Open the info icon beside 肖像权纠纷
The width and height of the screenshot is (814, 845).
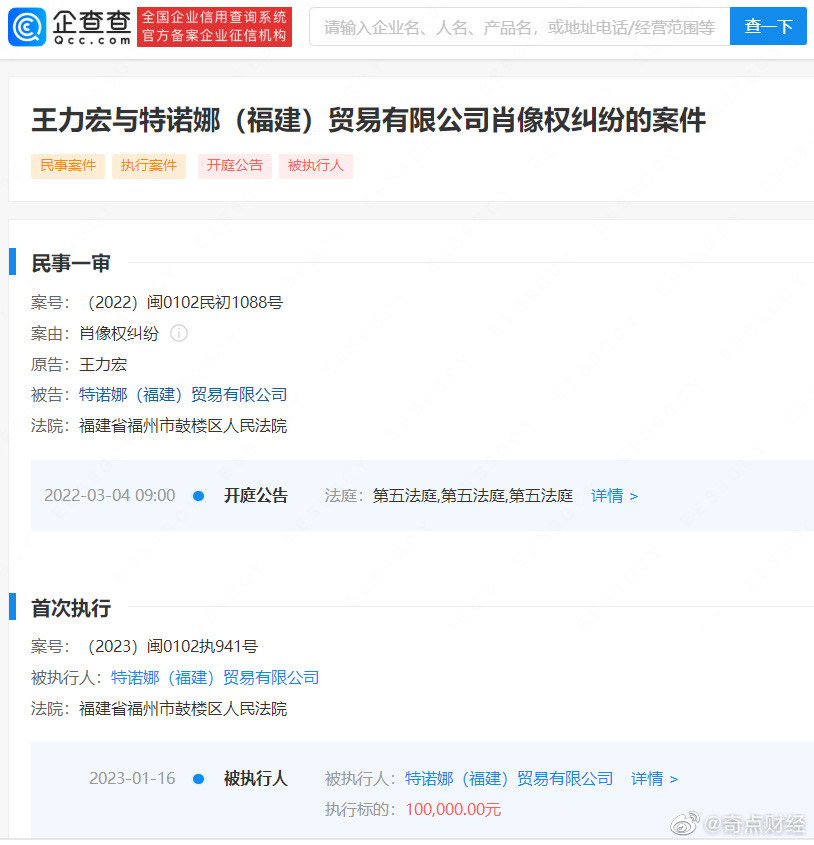179,334
